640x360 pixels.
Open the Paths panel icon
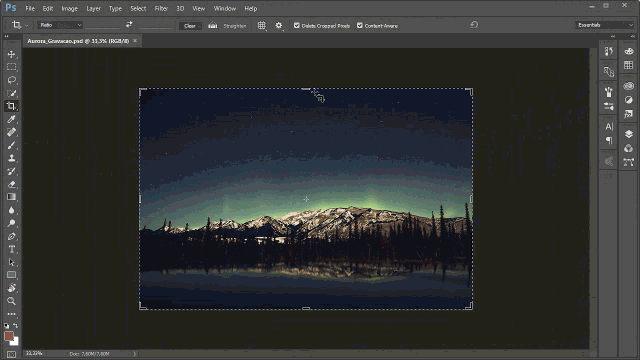click(629, 162)
